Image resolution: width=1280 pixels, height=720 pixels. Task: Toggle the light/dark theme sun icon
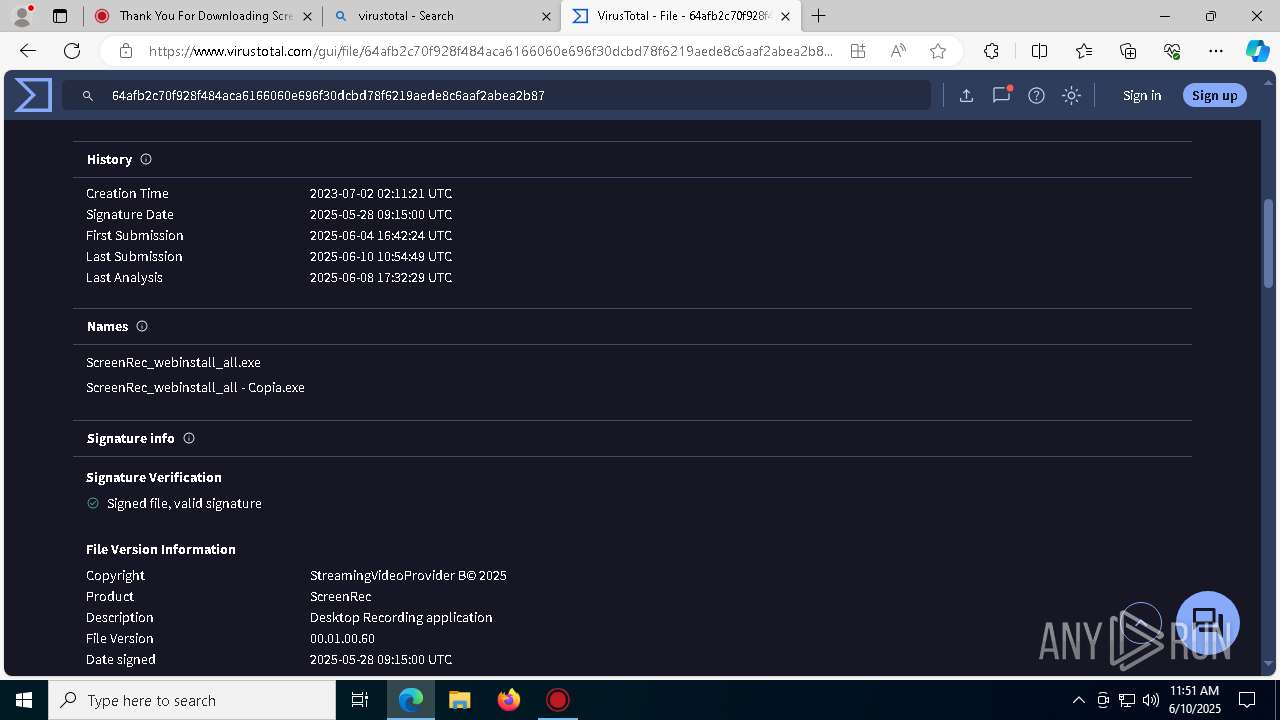tap(1071, 95)
